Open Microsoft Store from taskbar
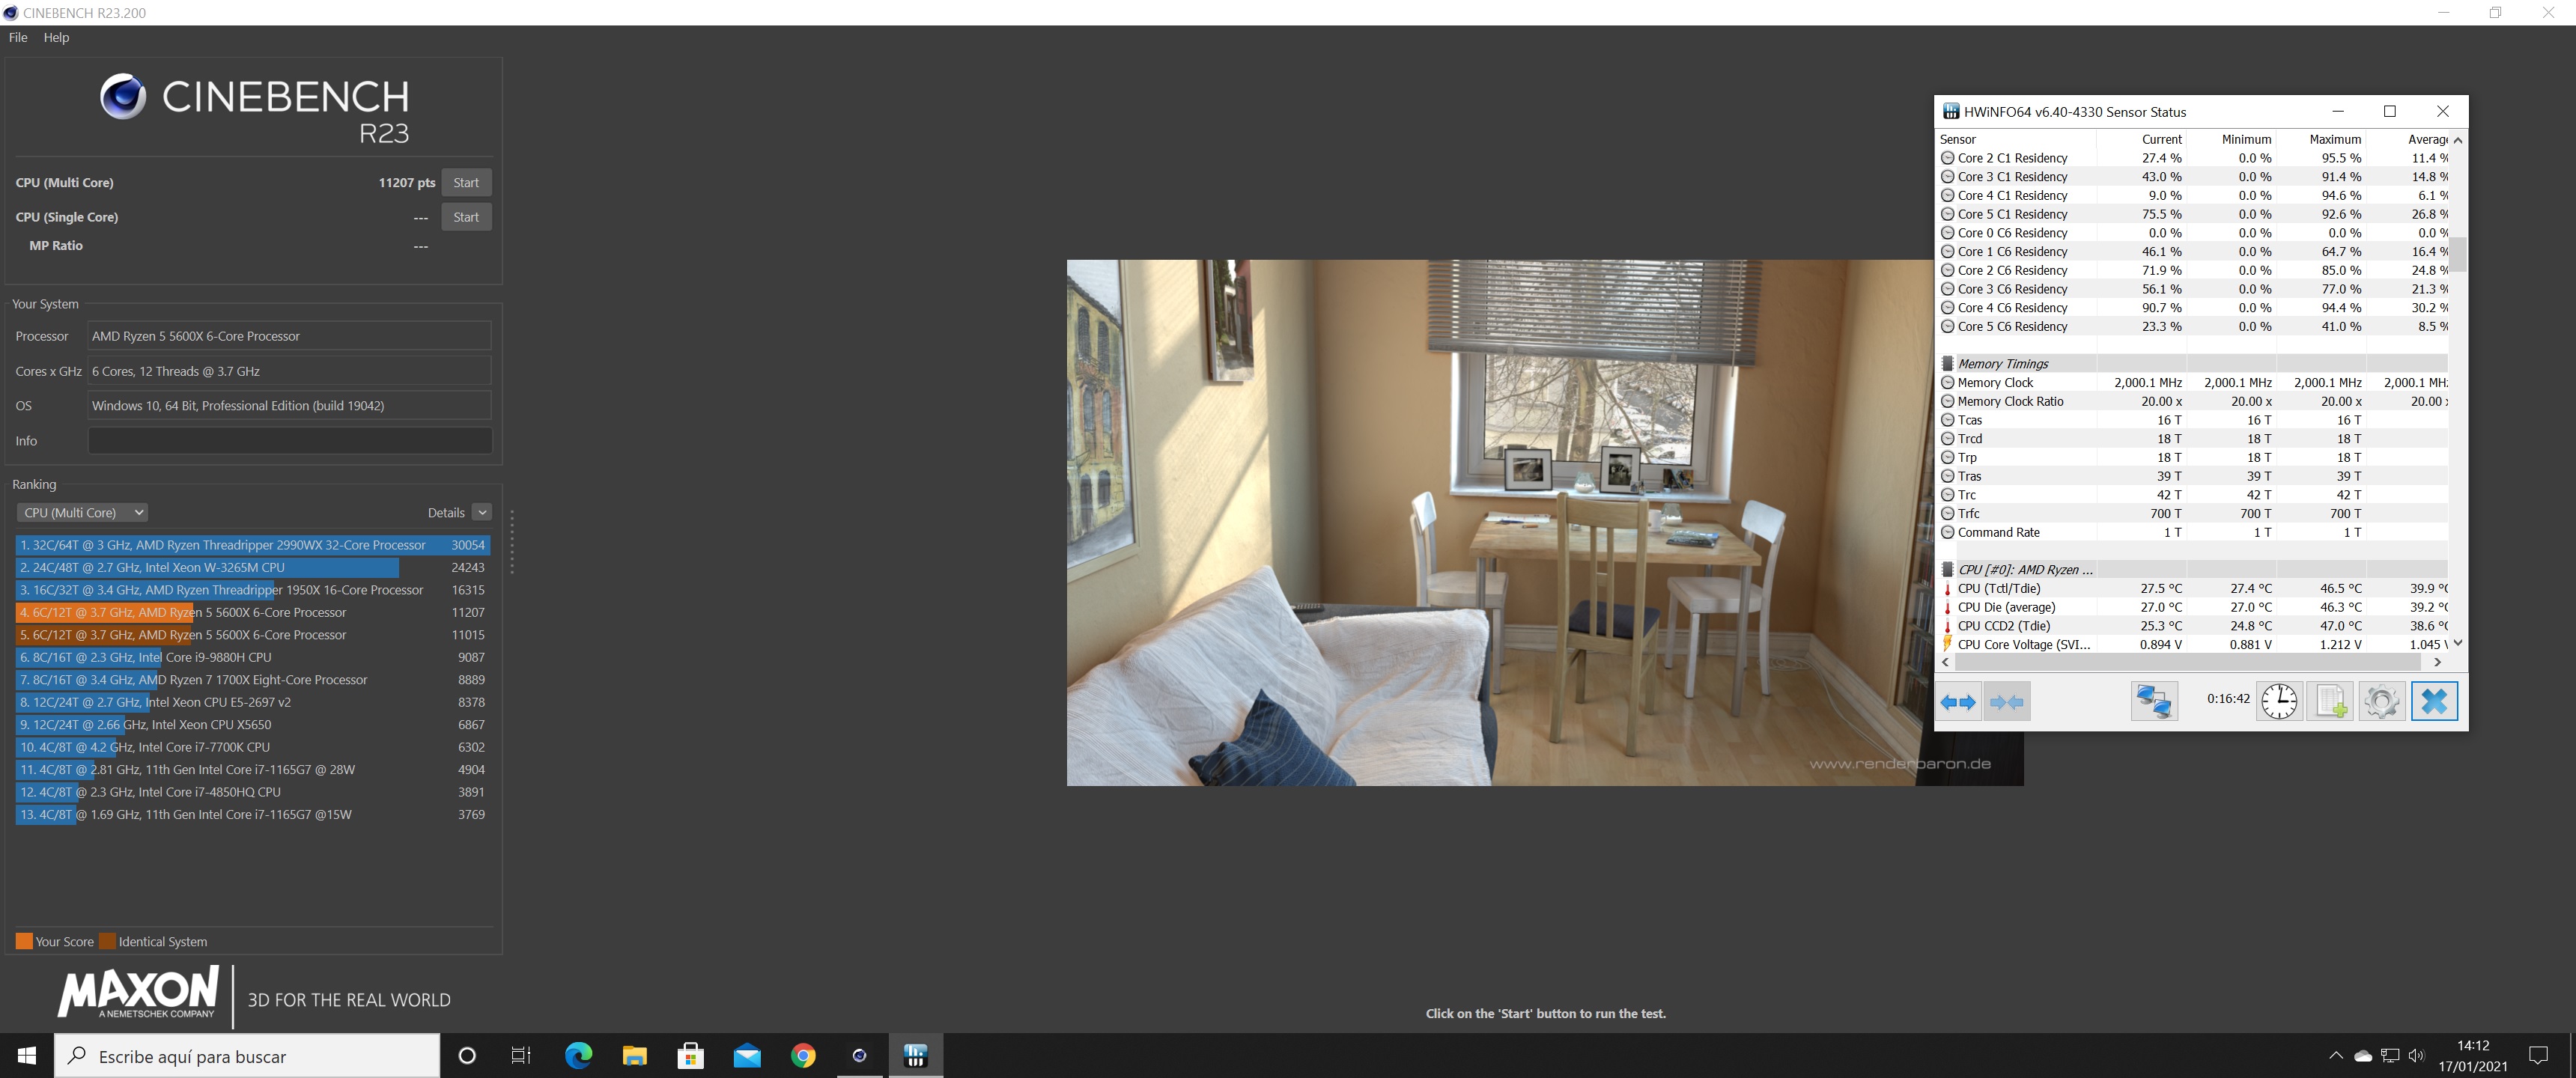Viewport: 2576px width, 1078px height. coord(690,1056)
